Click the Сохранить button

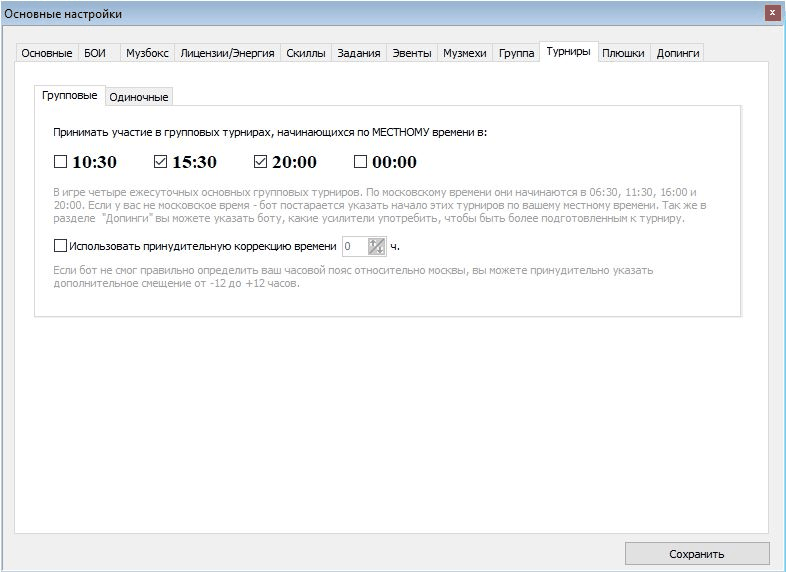point(697,553)
